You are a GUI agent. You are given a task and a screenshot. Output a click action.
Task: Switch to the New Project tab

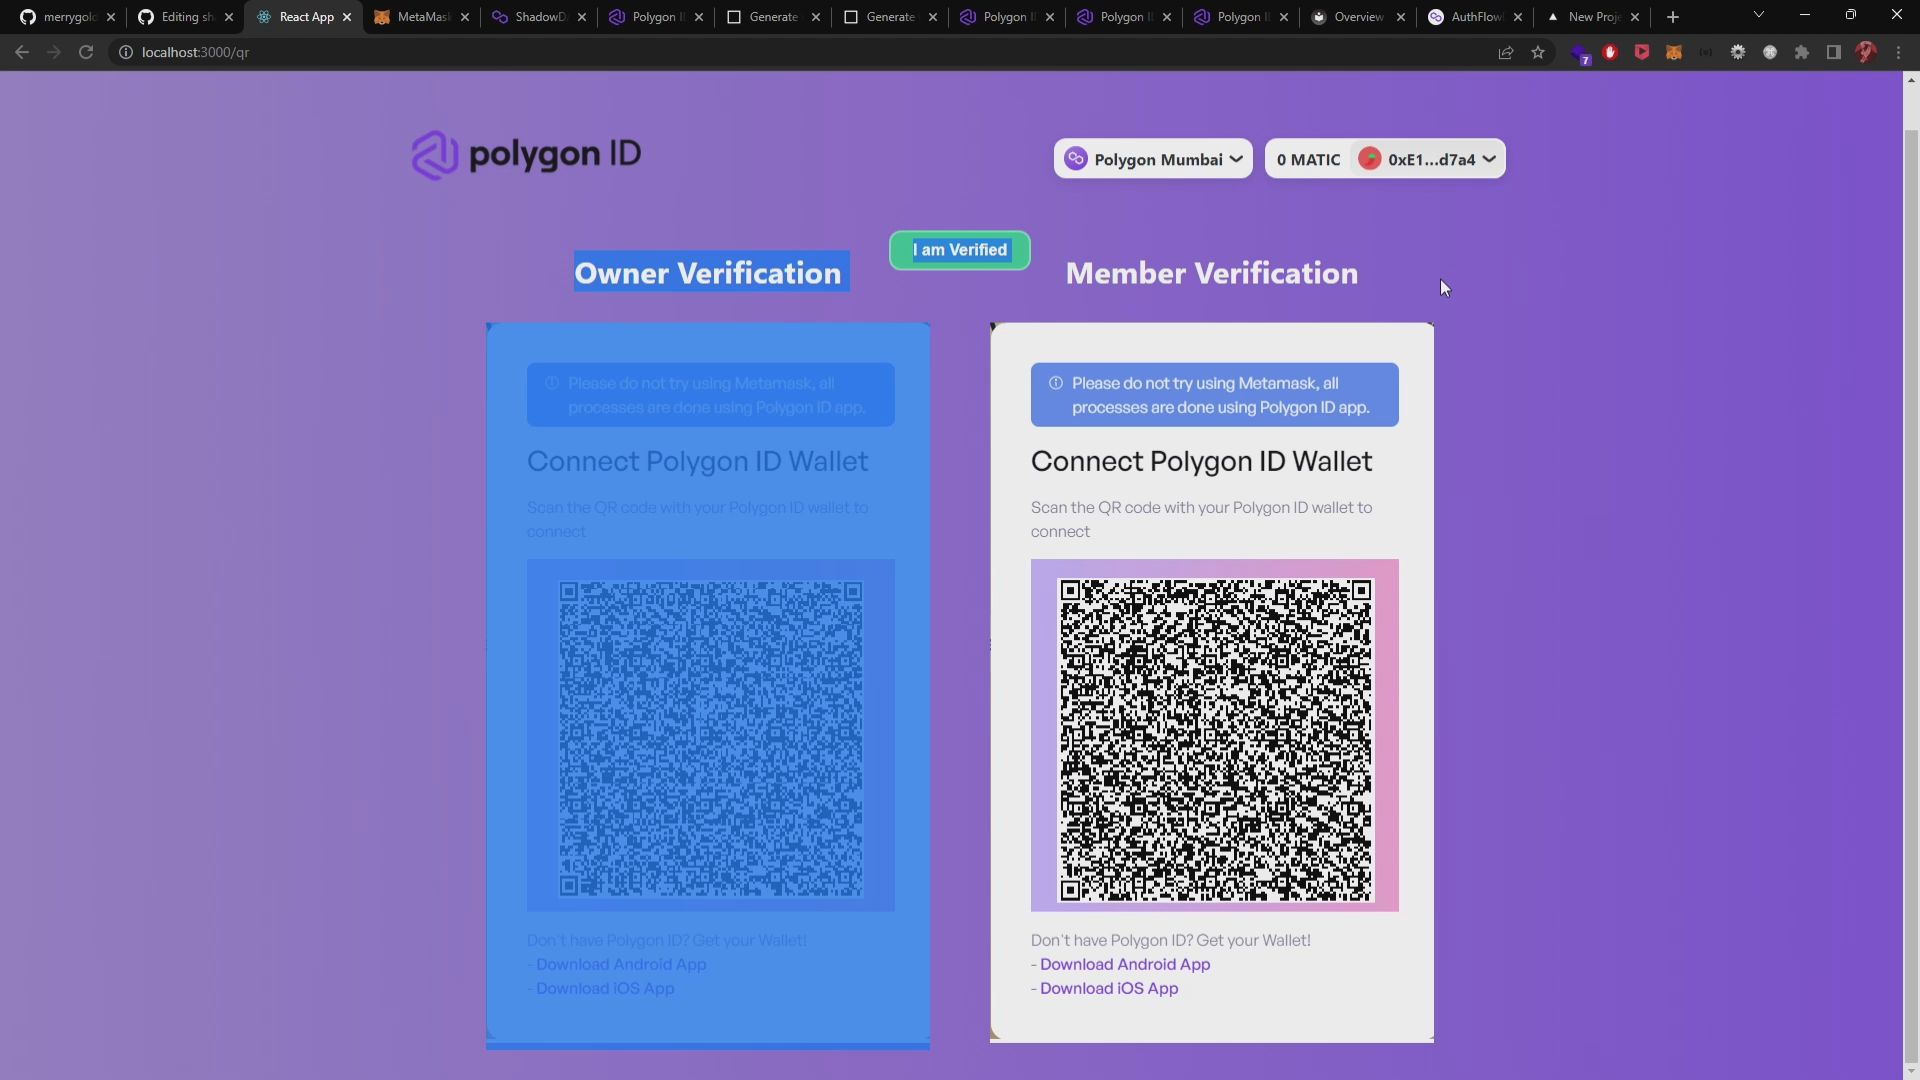(1592, 17)
